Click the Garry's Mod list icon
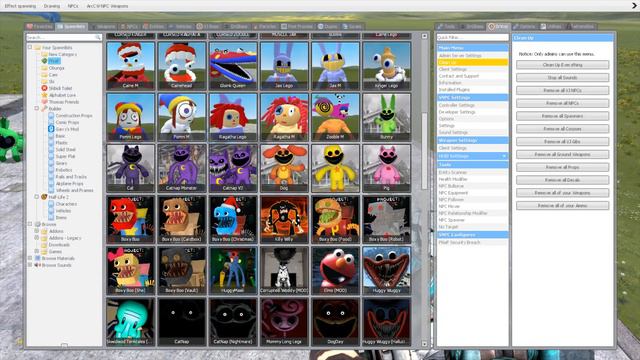 tap(51, 129)
